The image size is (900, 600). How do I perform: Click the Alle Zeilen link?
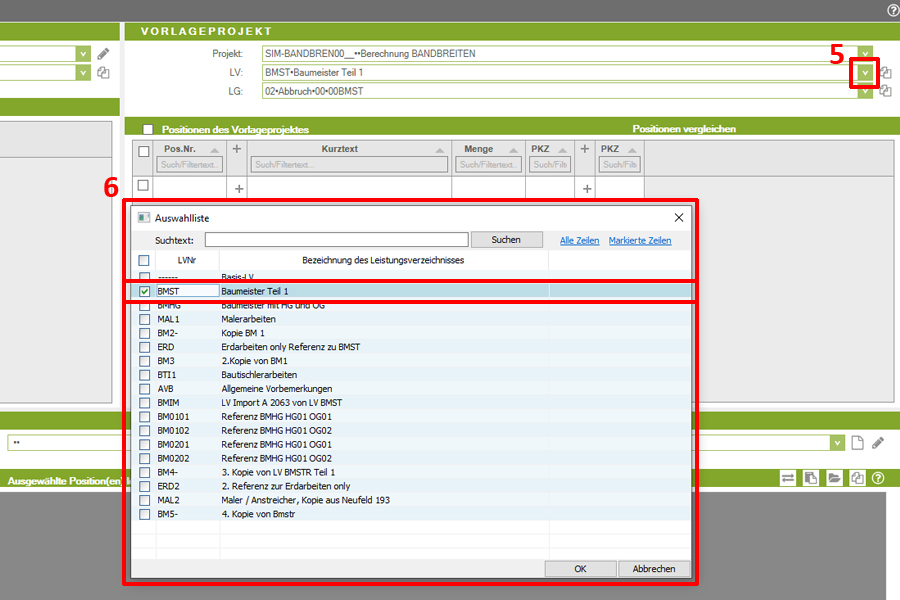click(580, 241)
